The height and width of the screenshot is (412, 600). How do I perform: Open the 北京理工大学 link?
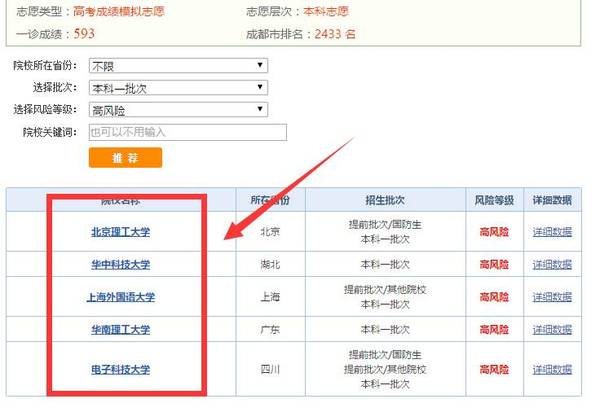click(x=121, y=232)
